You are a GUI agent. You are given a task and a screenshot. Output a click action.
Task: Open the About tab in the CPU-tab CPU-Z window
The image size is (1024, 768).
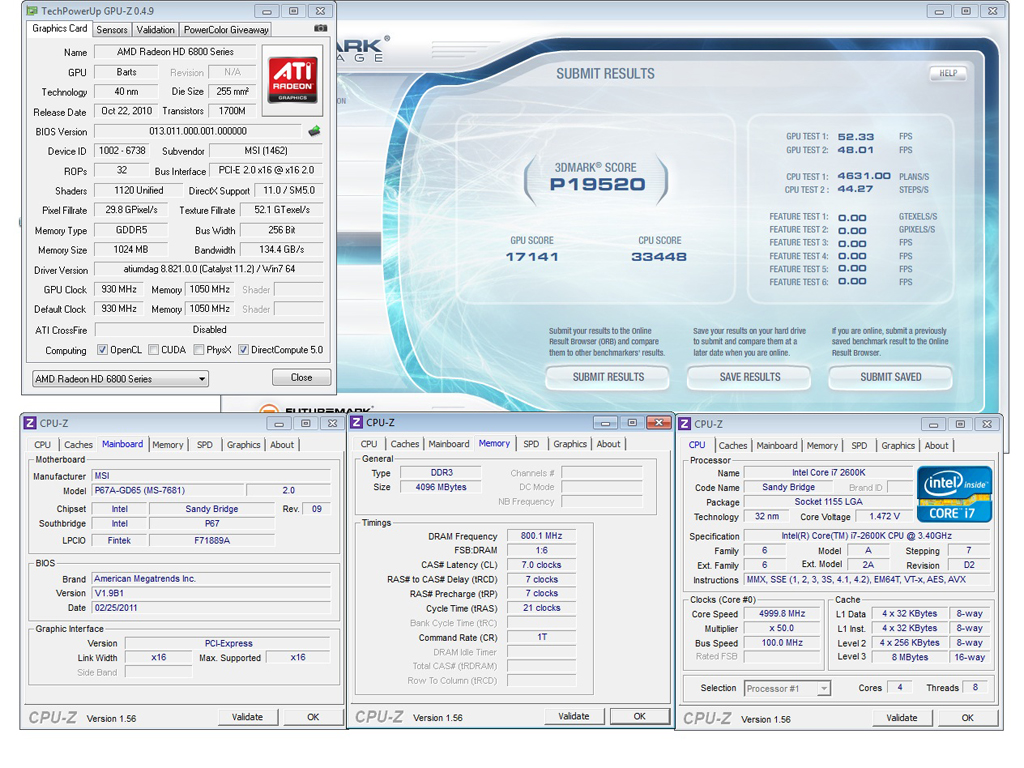936,445
